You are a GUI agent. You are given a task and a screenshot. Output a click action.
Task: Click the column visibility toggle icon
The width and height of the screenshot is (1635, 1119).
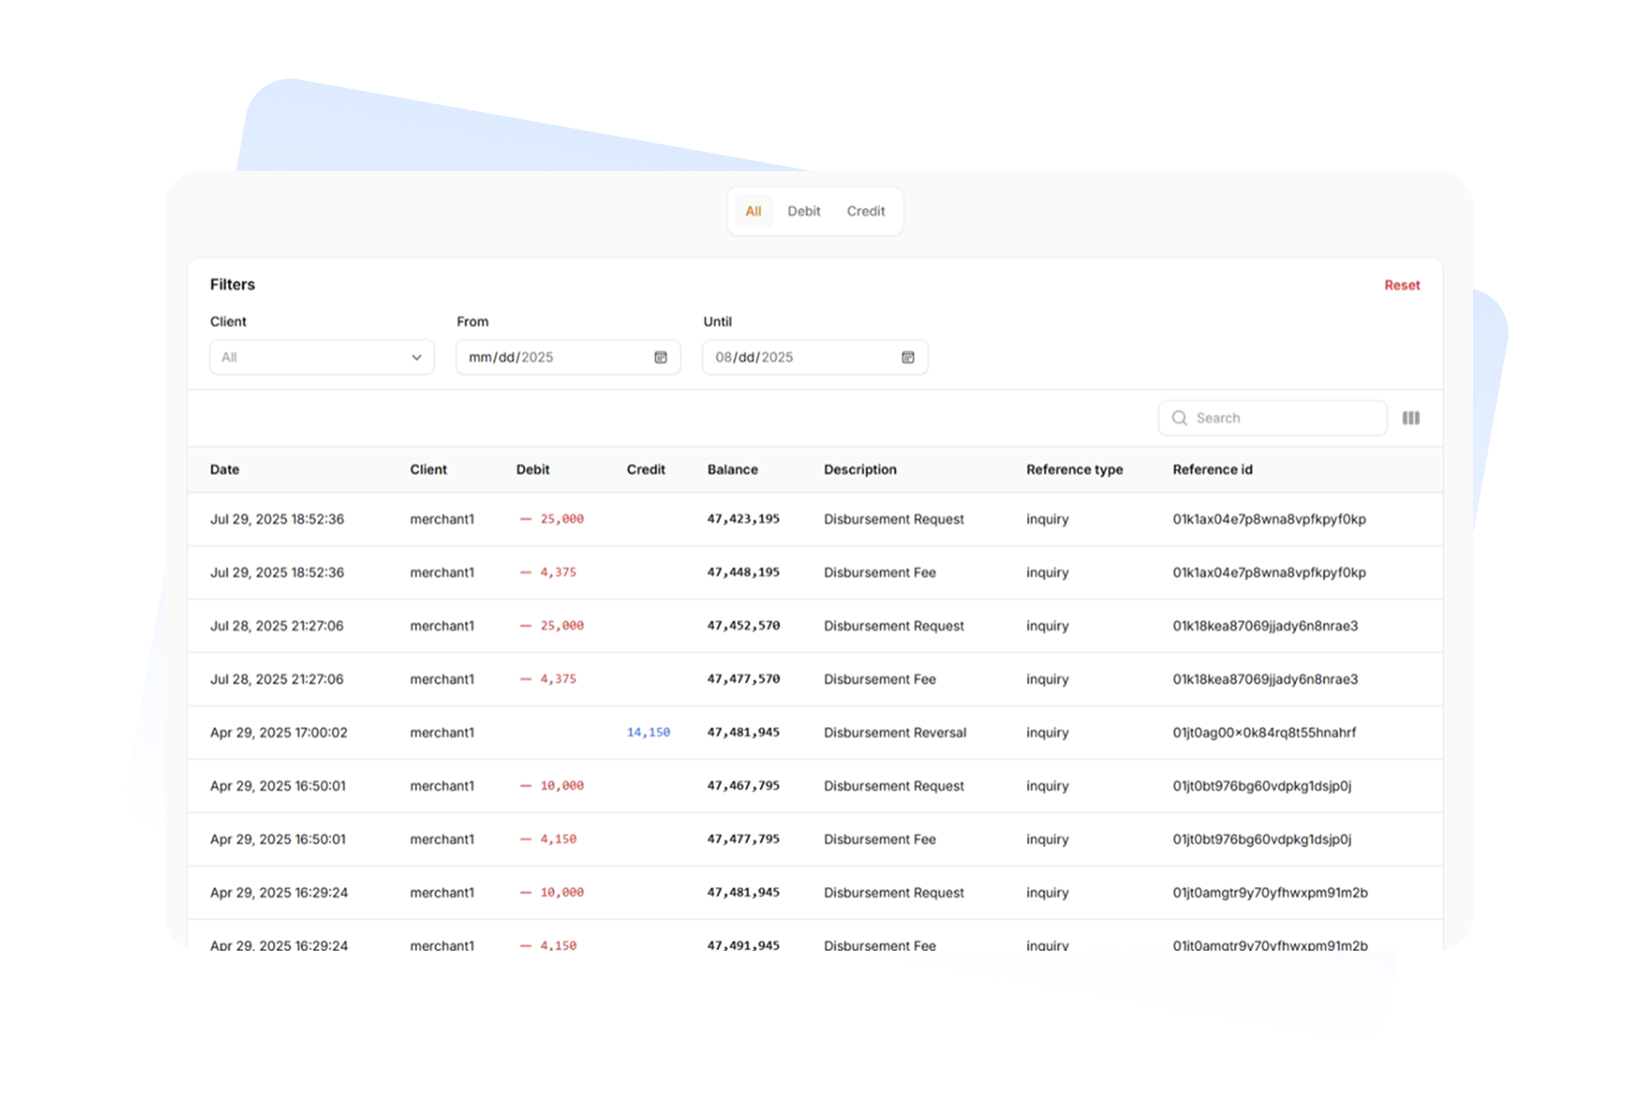point(1410,418)
